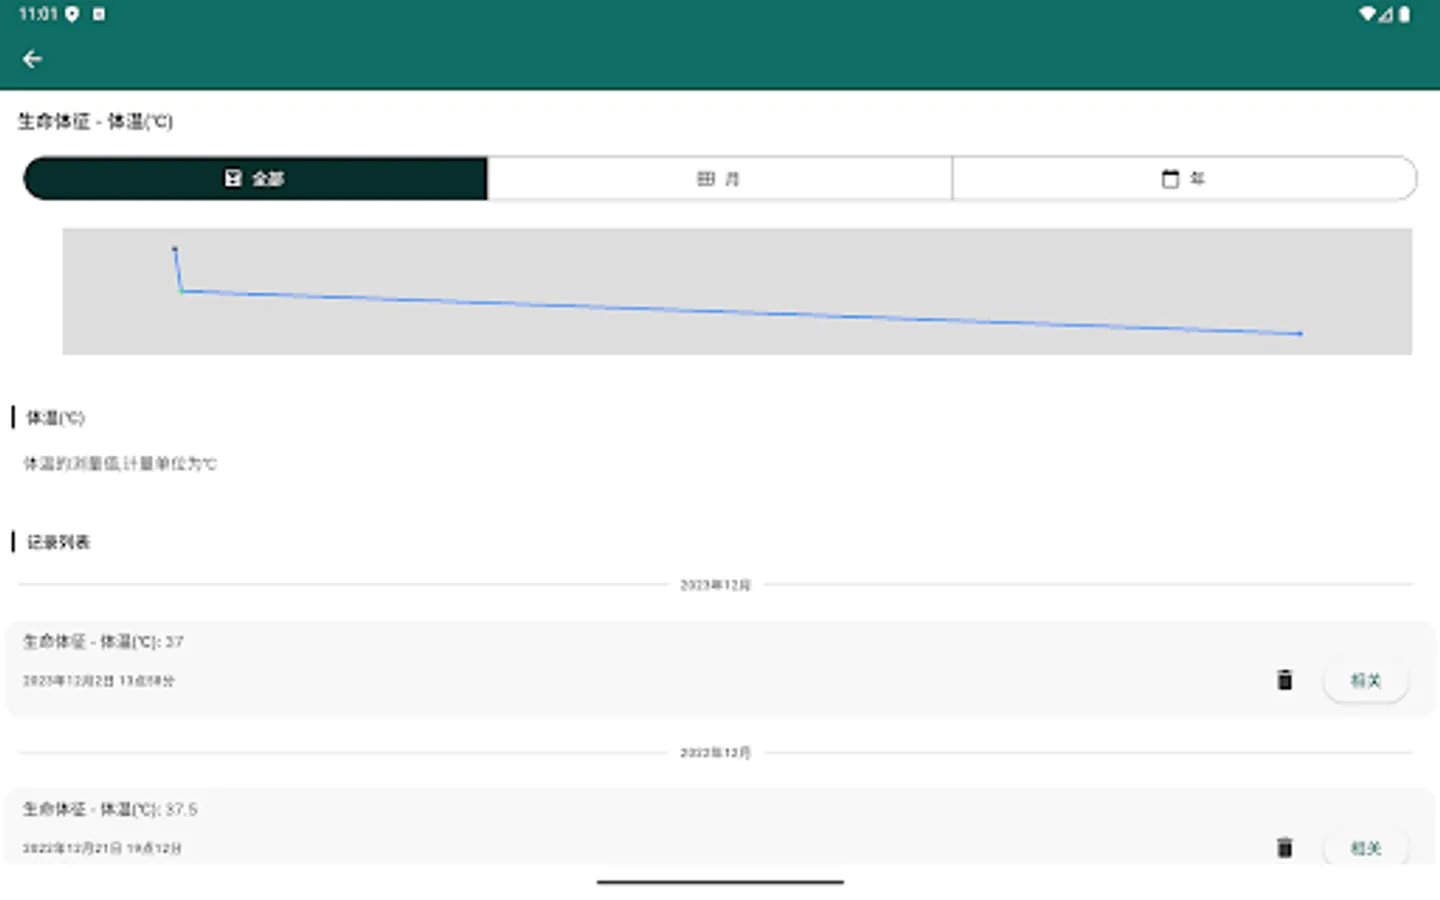1440x900 pixels.
Task: Navigate back using the back arrow icon
Action: point(33,58)
